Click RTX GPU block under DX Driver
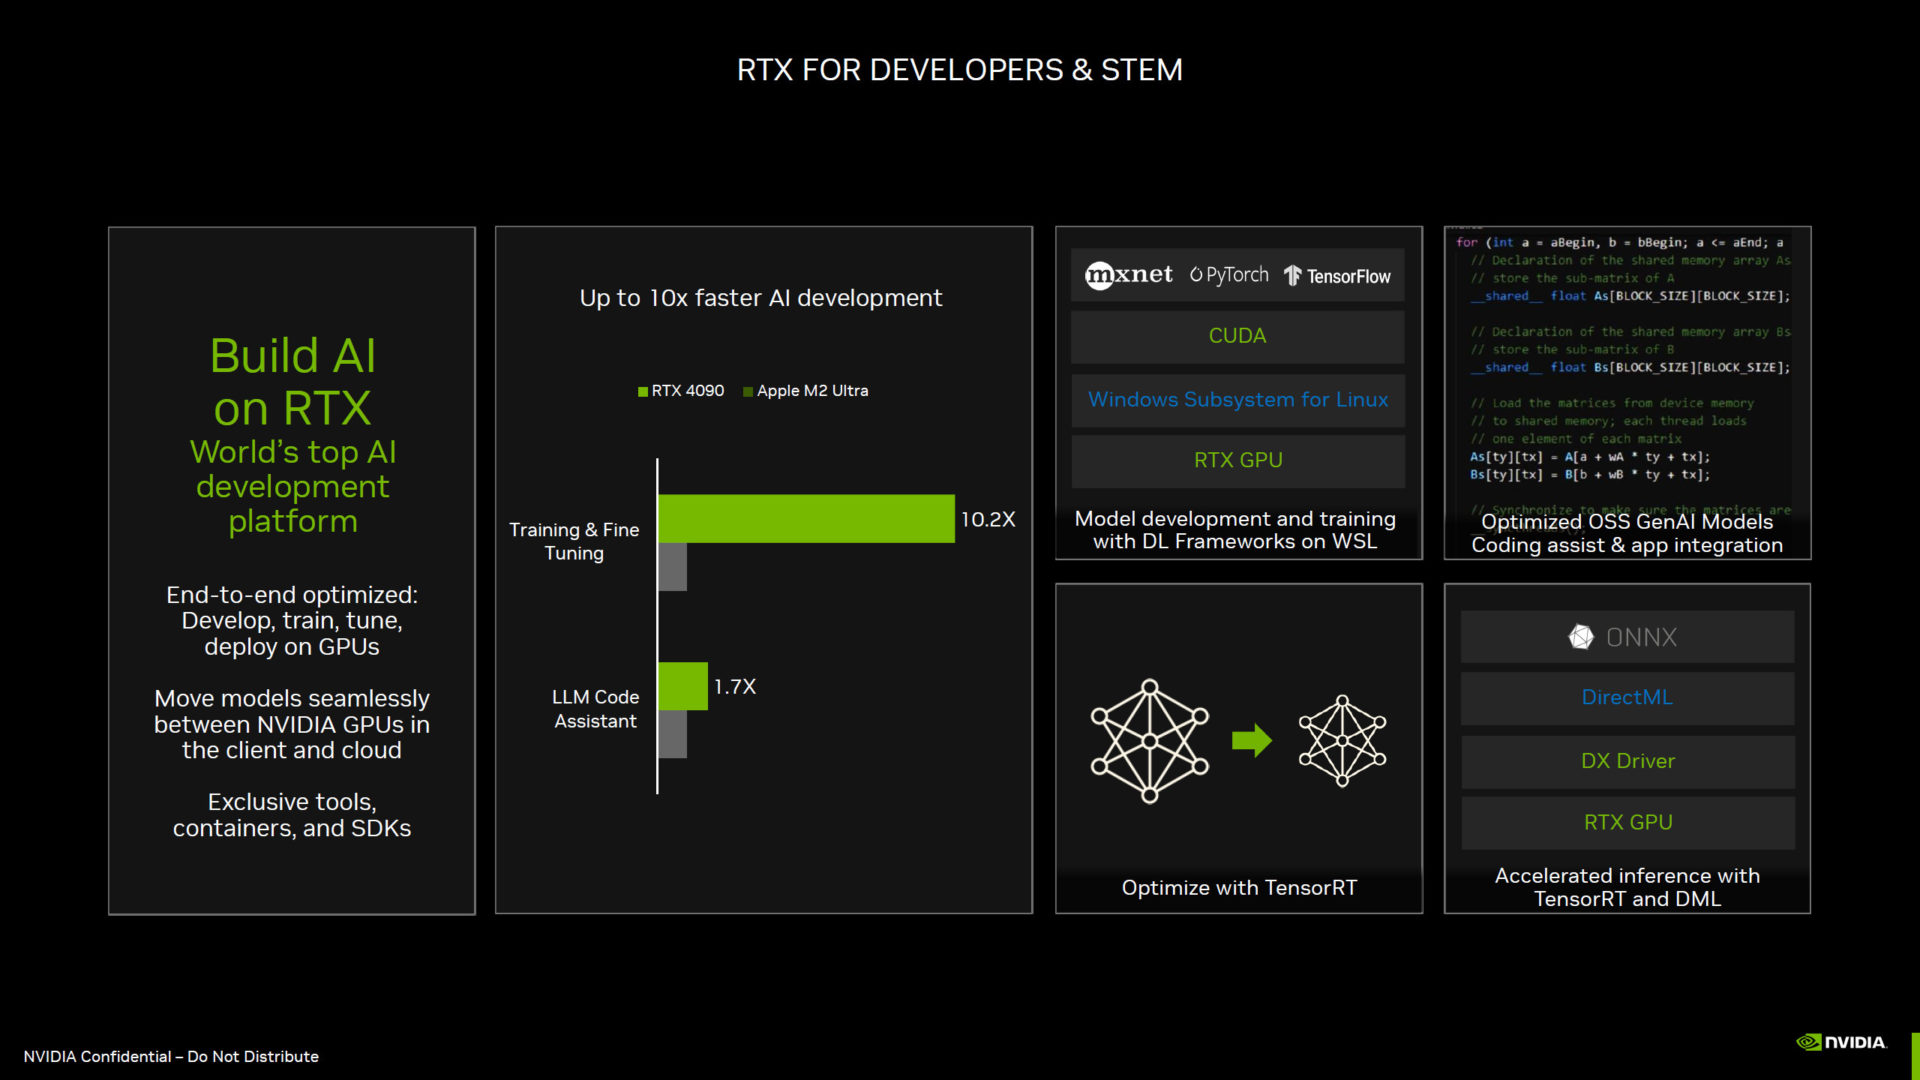Image resolution: width=1920 pixels, height=1080 pixels. point(1626,822)
